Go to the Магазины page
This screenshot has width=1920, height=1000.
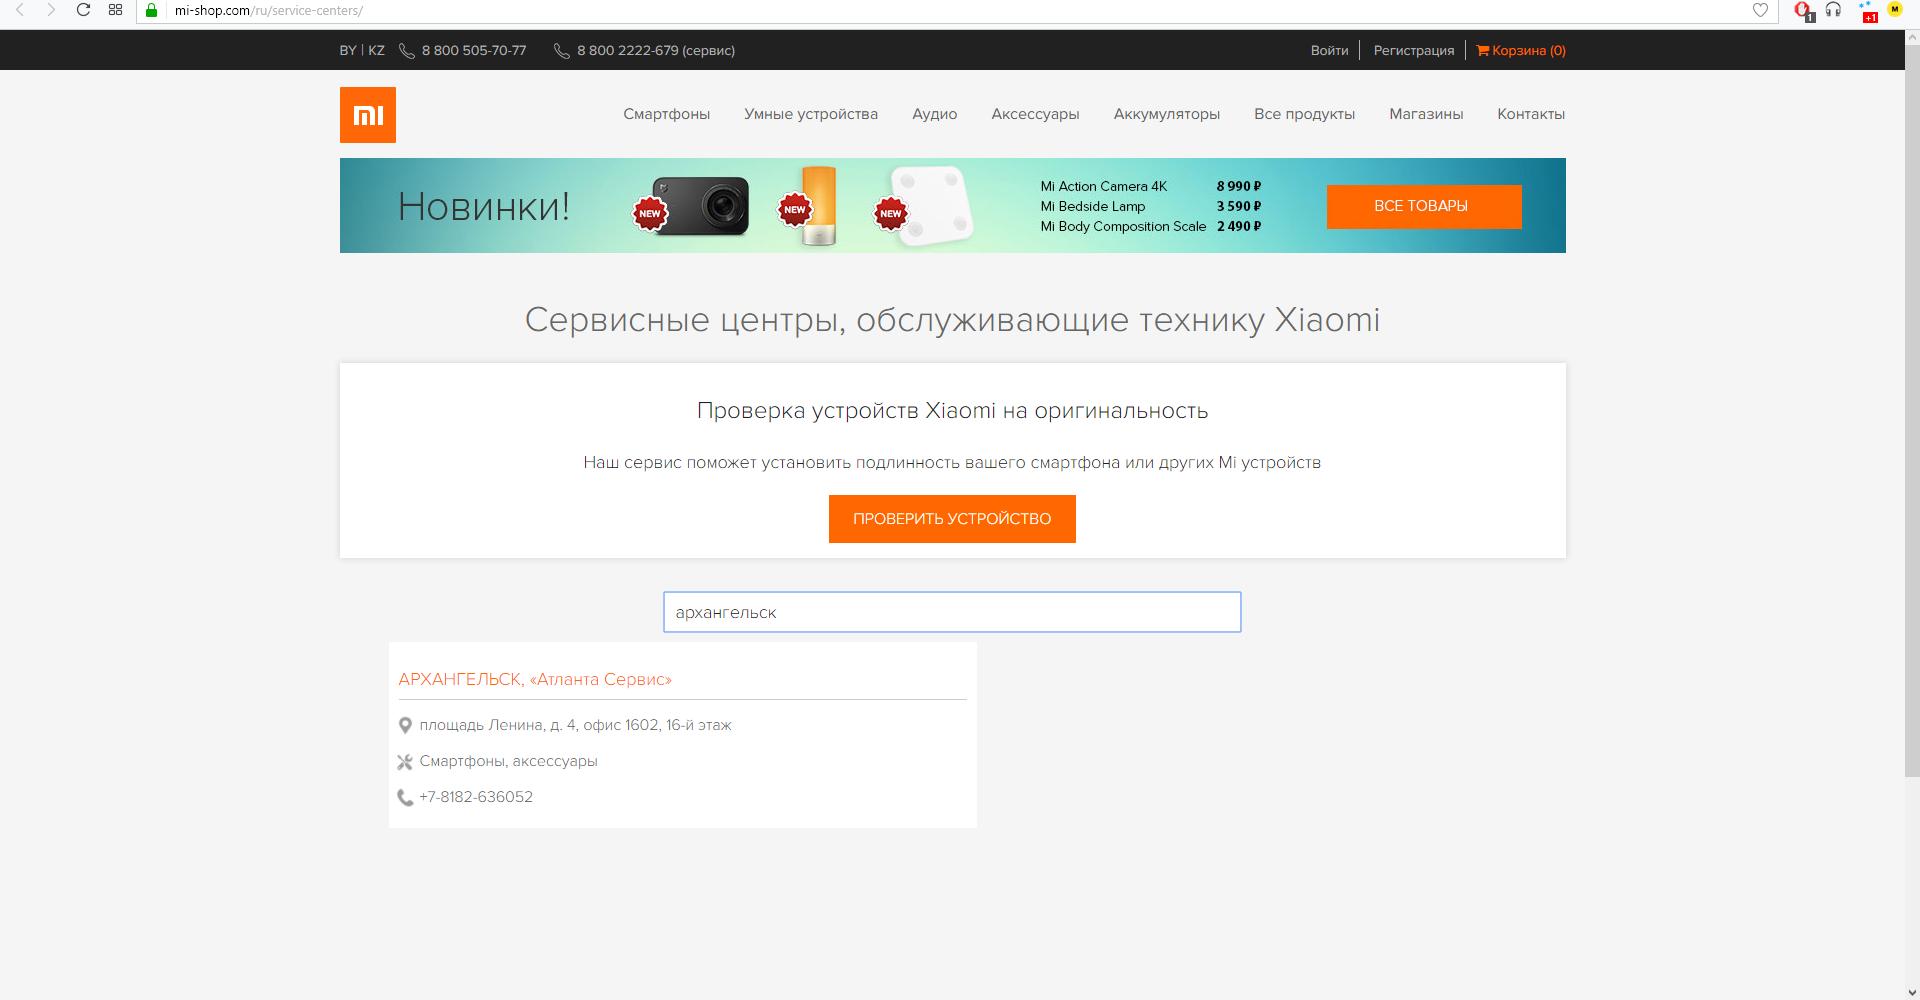pos(1426,114)
